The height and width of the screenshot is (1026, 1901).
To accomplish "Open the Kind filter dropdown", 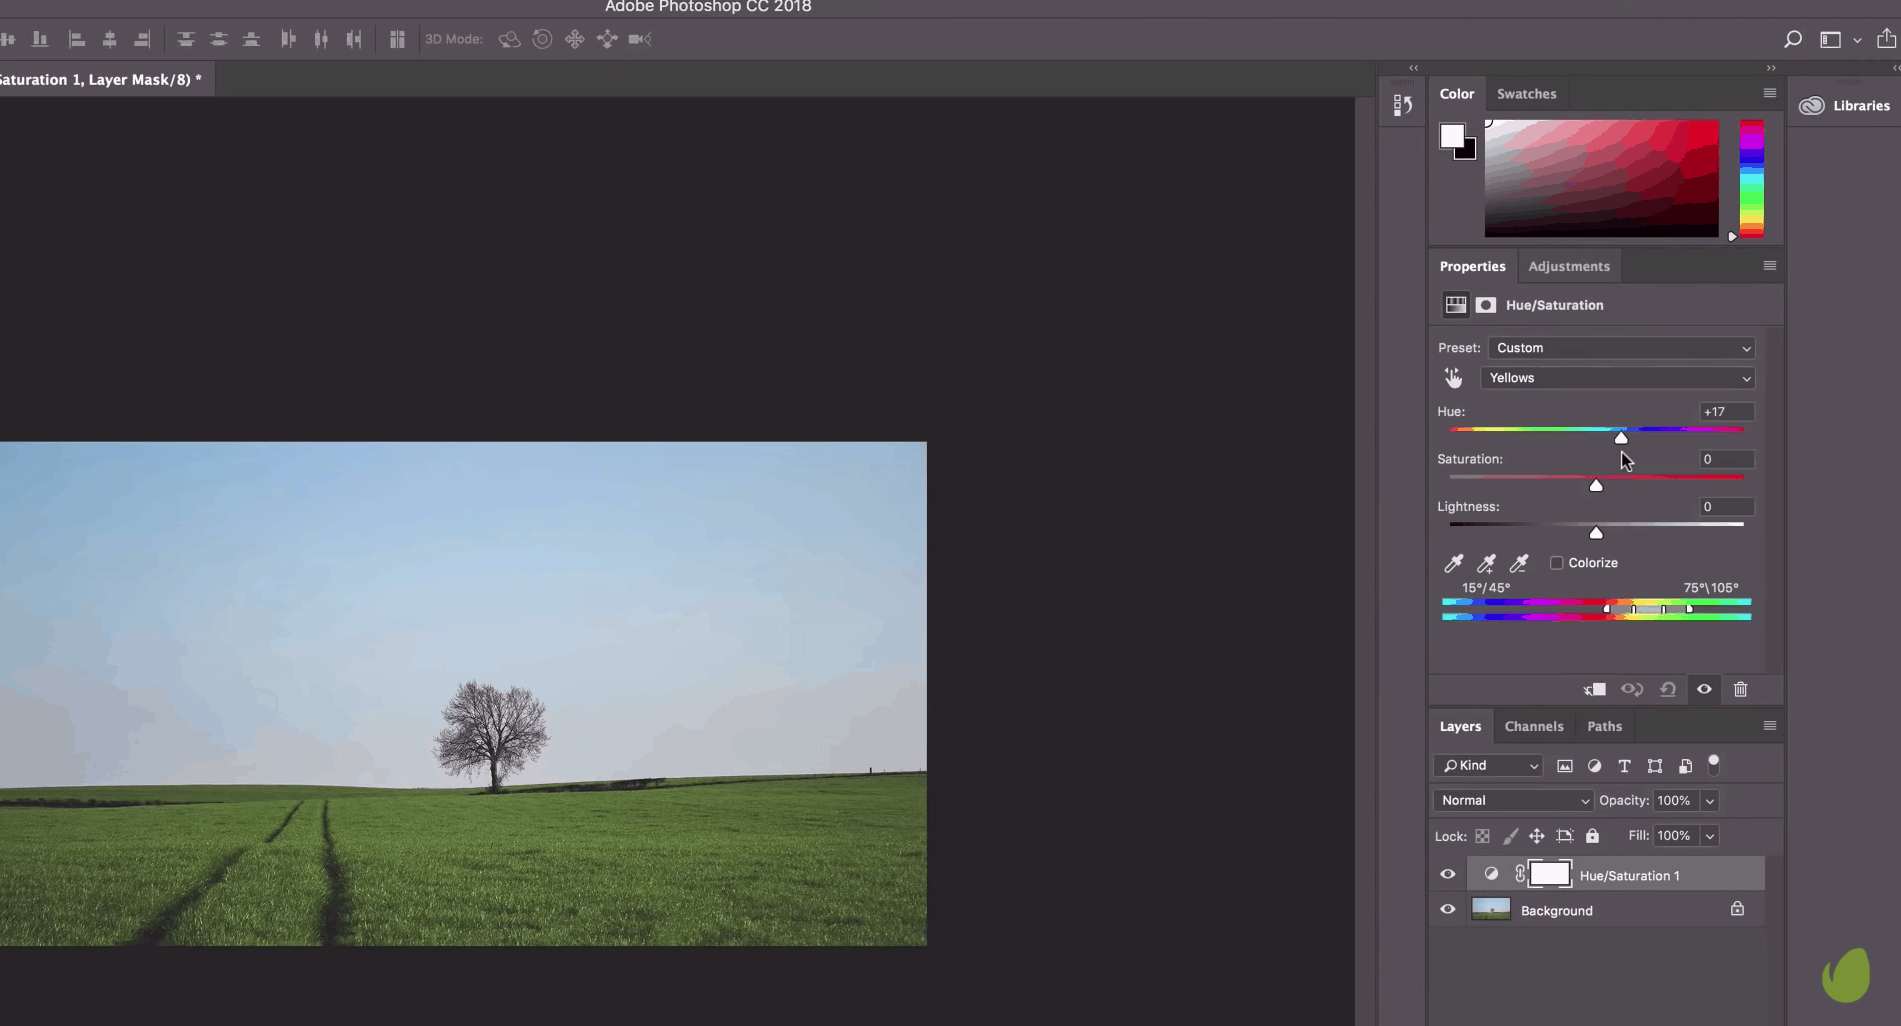I will point(1488,766).
